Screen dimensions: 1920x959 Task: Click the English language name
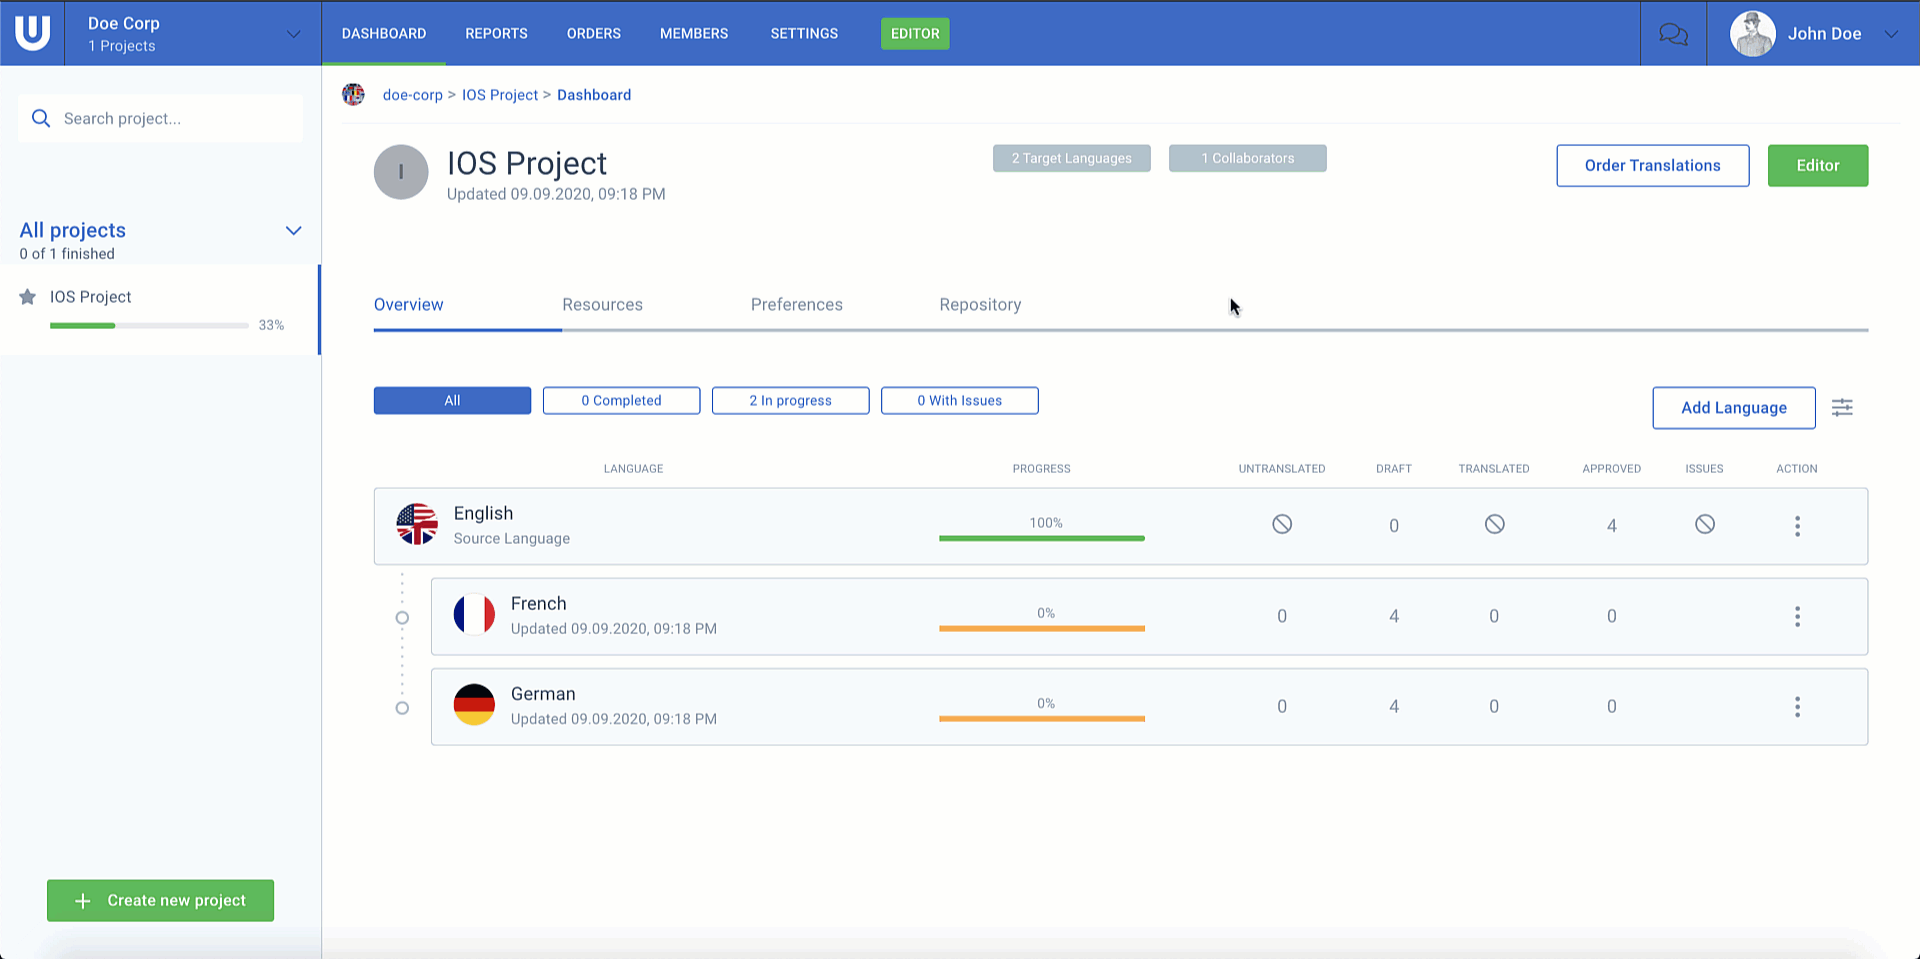(x=483, y=513)
